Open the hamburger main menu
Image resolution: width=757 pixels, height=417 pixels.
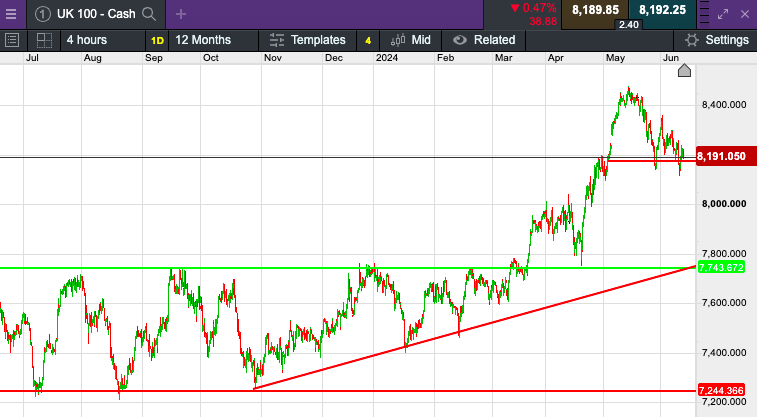pyautogui.click(x=11, y=14)
